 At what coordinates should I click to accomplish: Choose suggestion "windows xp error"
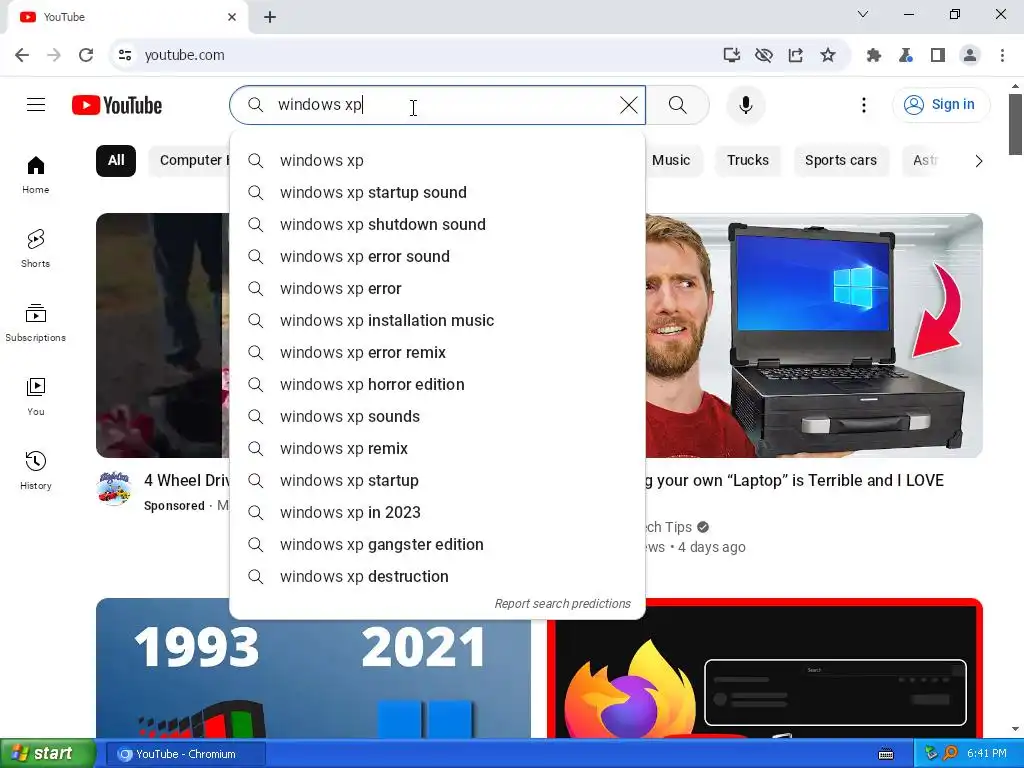(438, 289)
